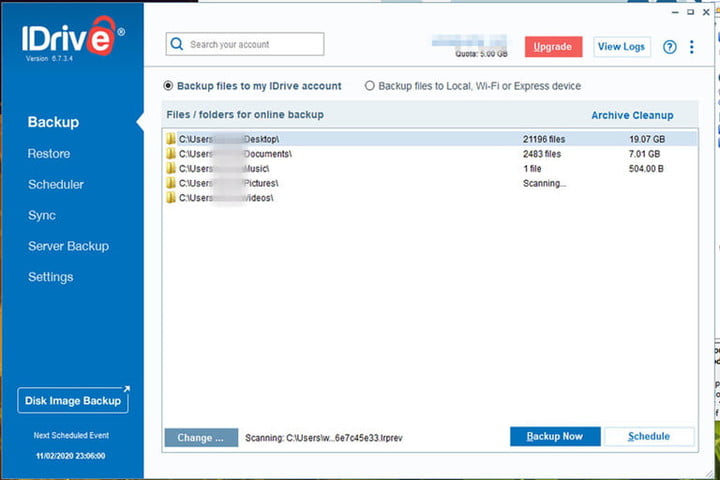Click the Next Scheduled Event label
Image resolution: width=720 pixels, height=480 pixels.
point(71,435)
